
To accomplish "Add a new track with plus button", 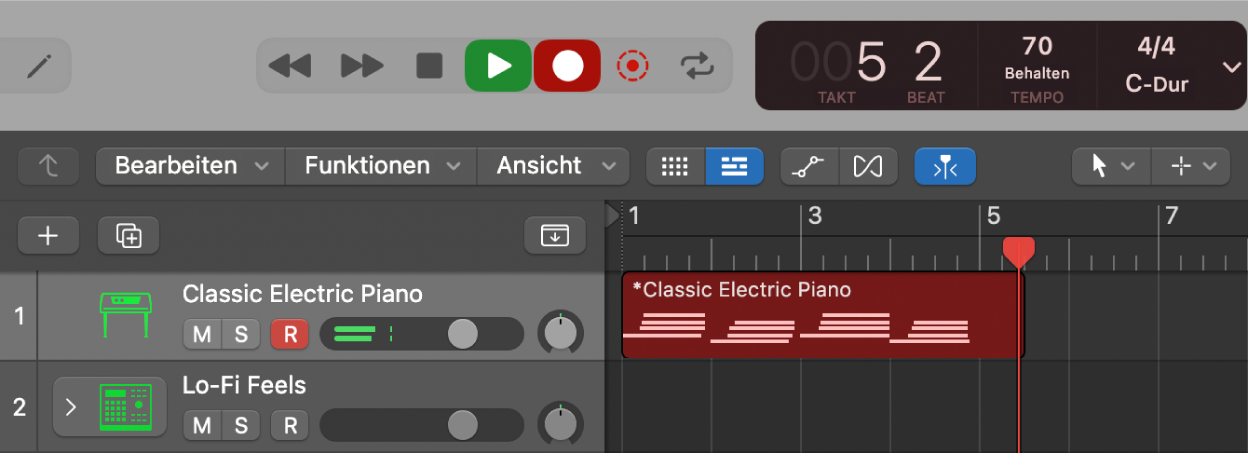I will click(48, 235).
